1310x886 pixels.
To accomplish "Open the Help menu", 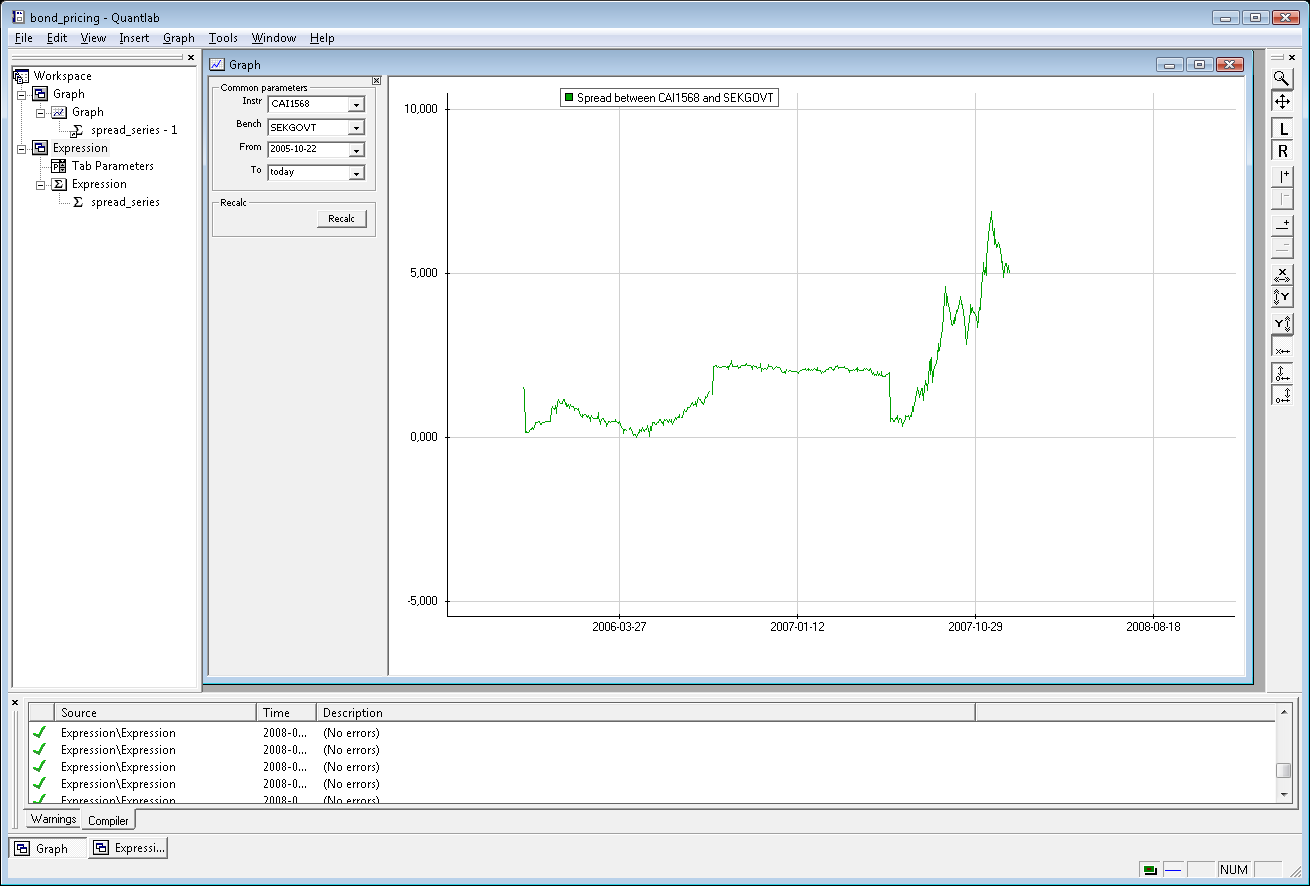I will 322,38.
